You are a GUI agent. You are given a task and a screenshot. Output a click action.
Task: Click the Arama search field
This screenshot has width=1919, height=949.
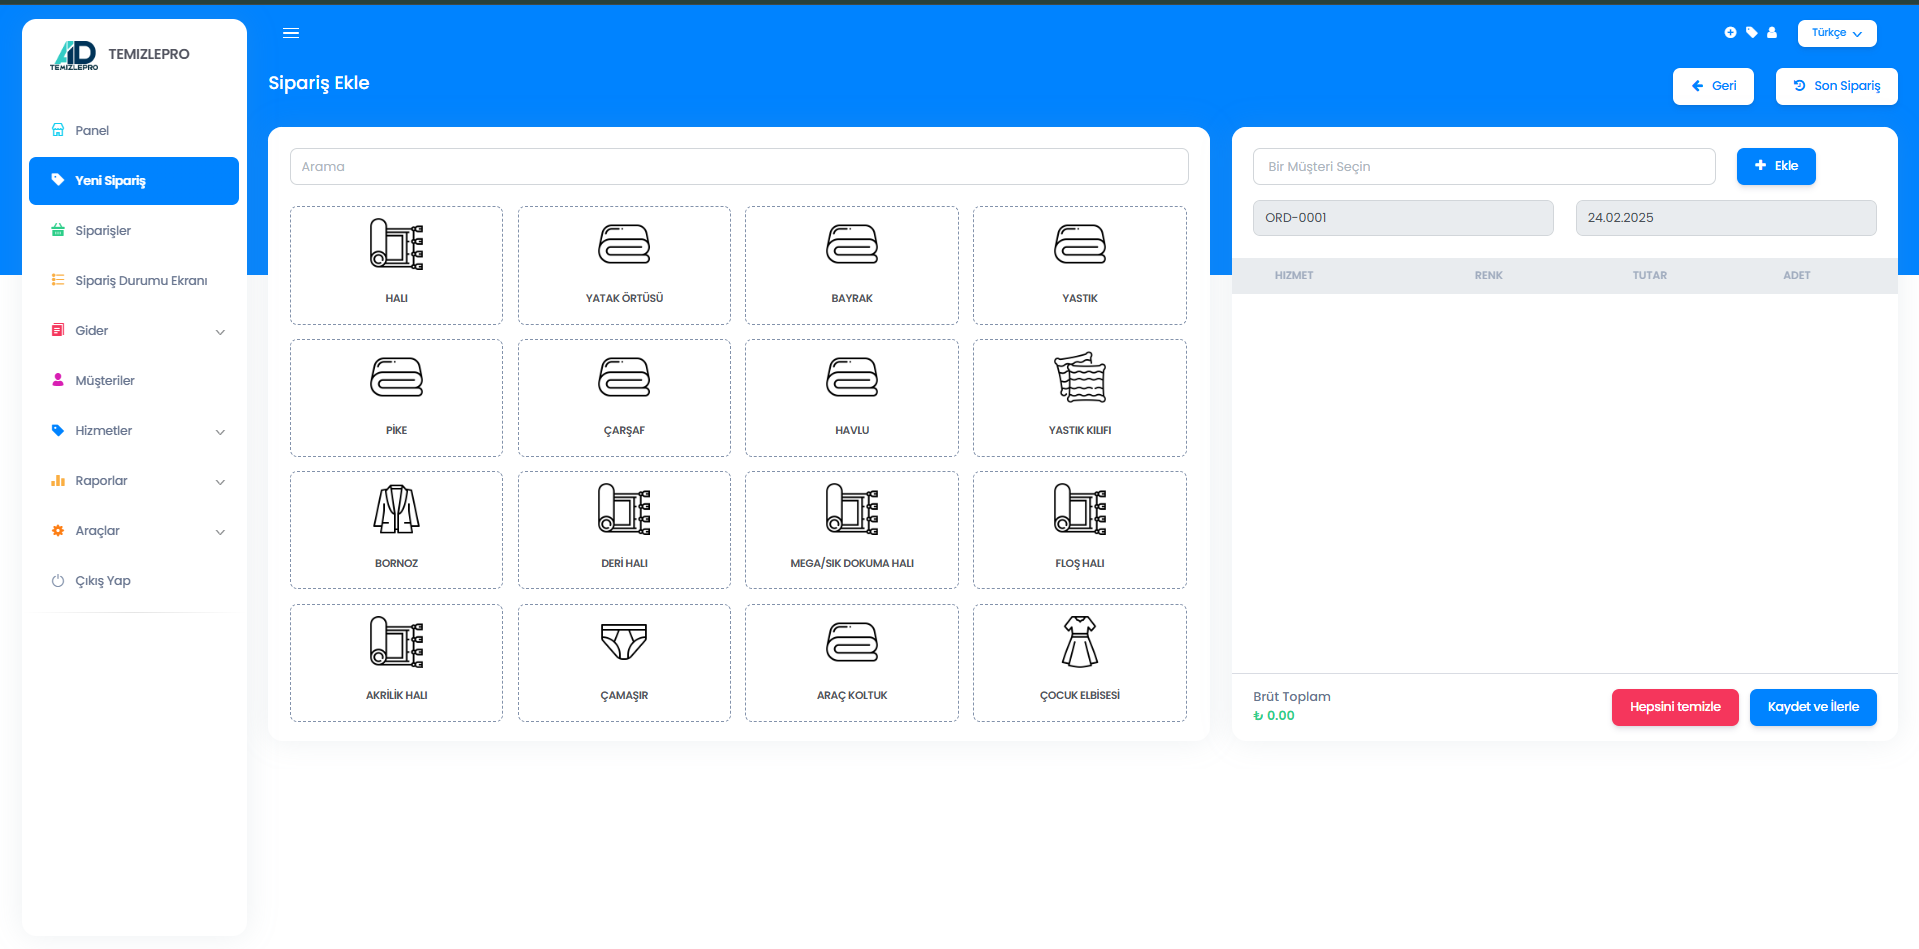(738, 167)
